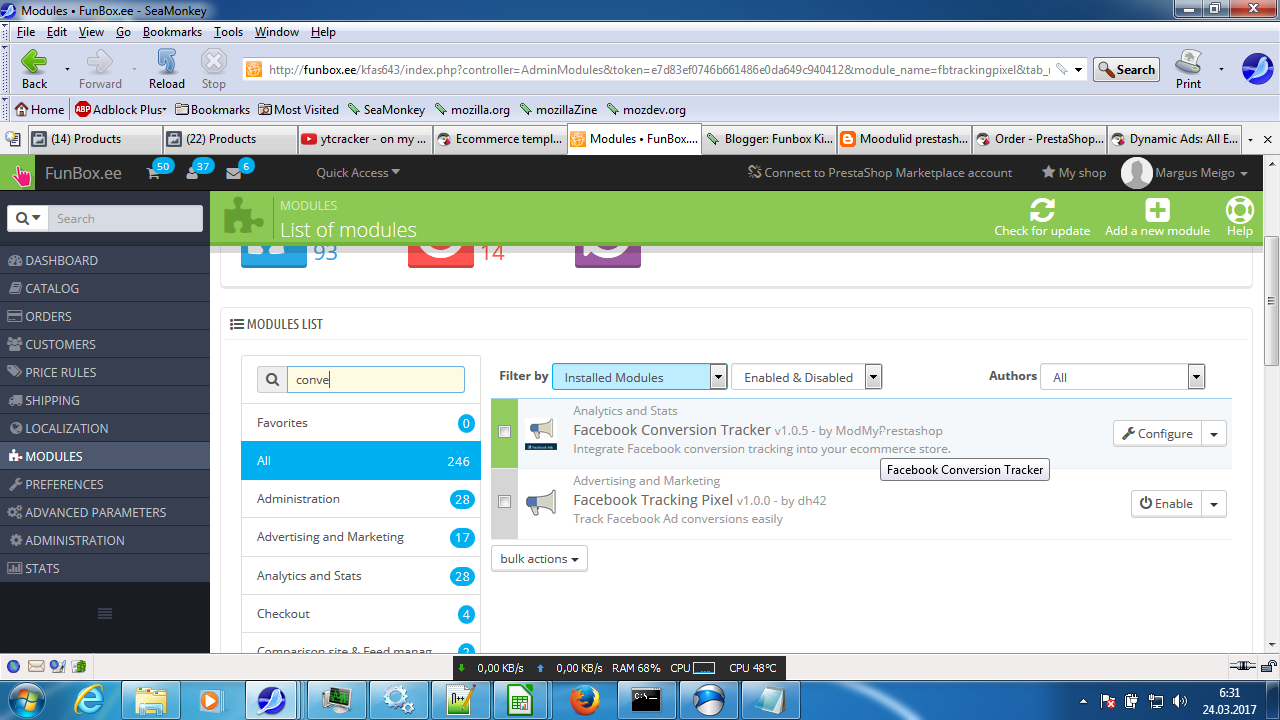Open the File menu
Screen dimensions: 1280x720
pos(26,32)
